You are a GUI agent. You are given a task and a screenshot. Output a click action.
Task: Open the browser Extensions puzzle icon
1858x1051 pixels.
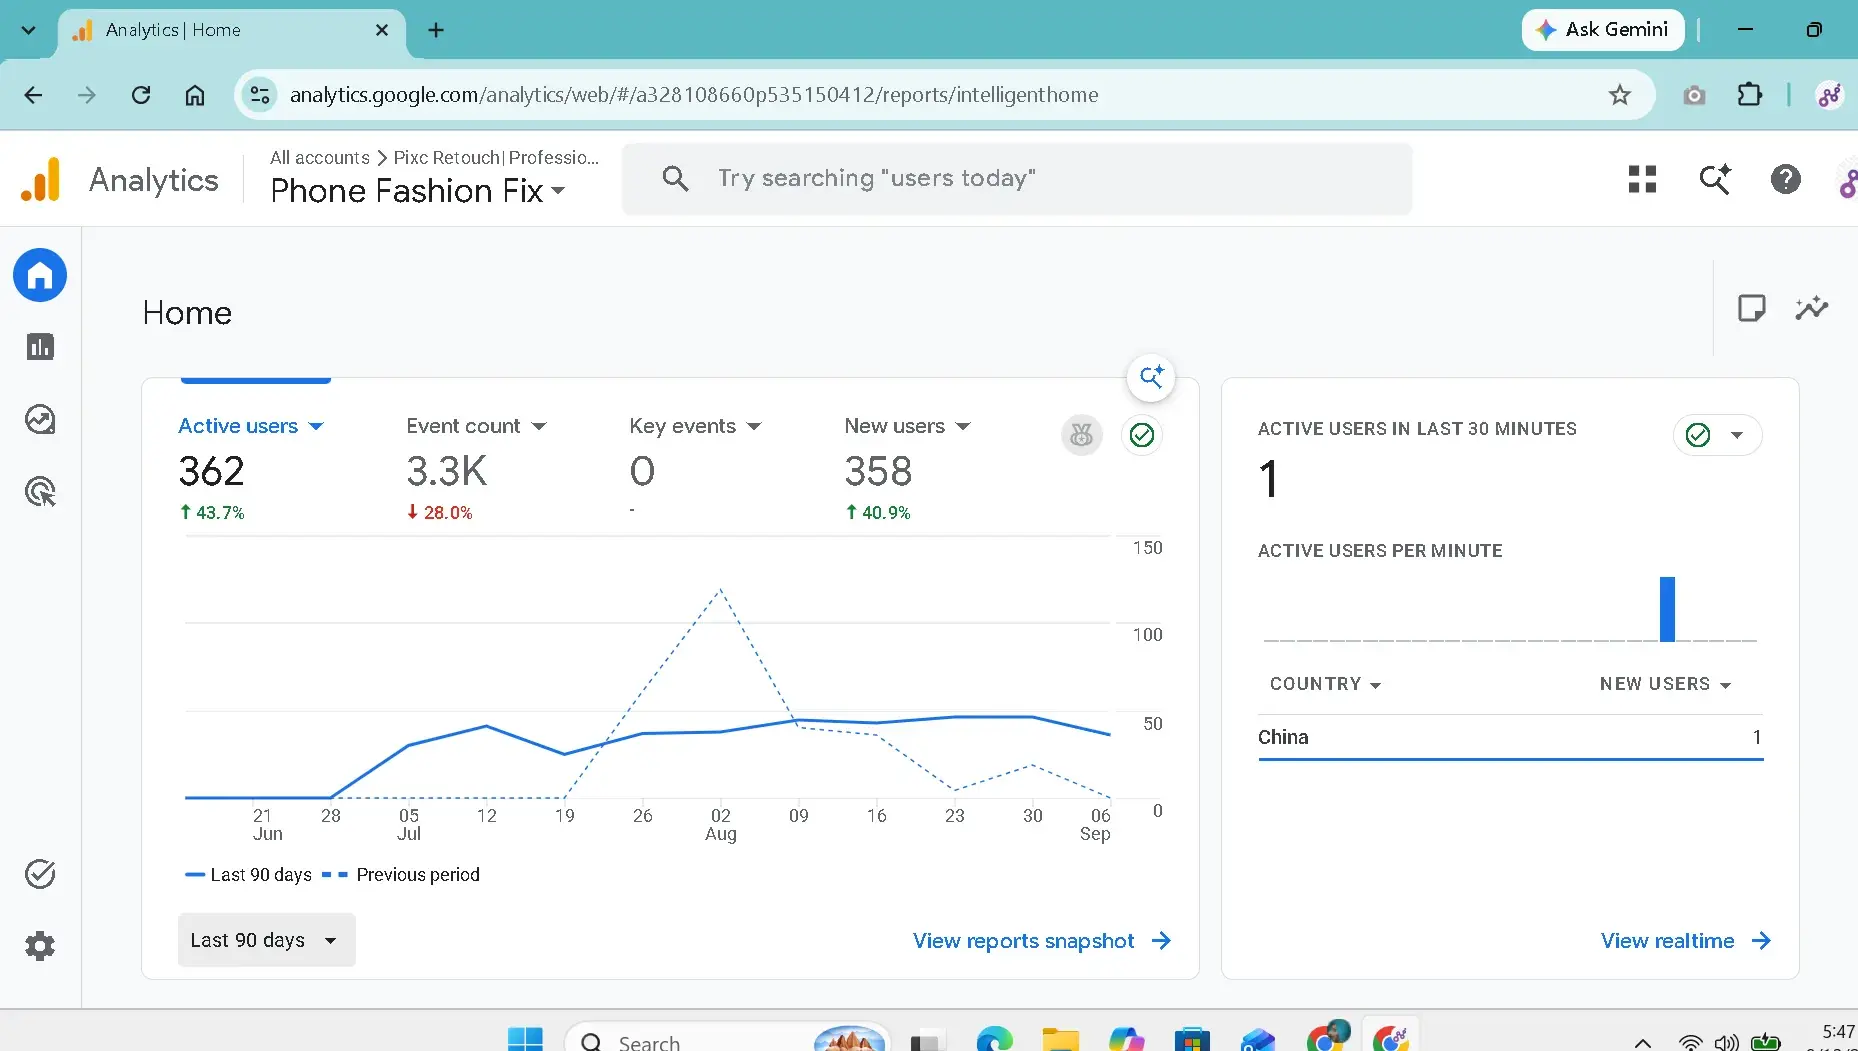[x=1749, y=95]
